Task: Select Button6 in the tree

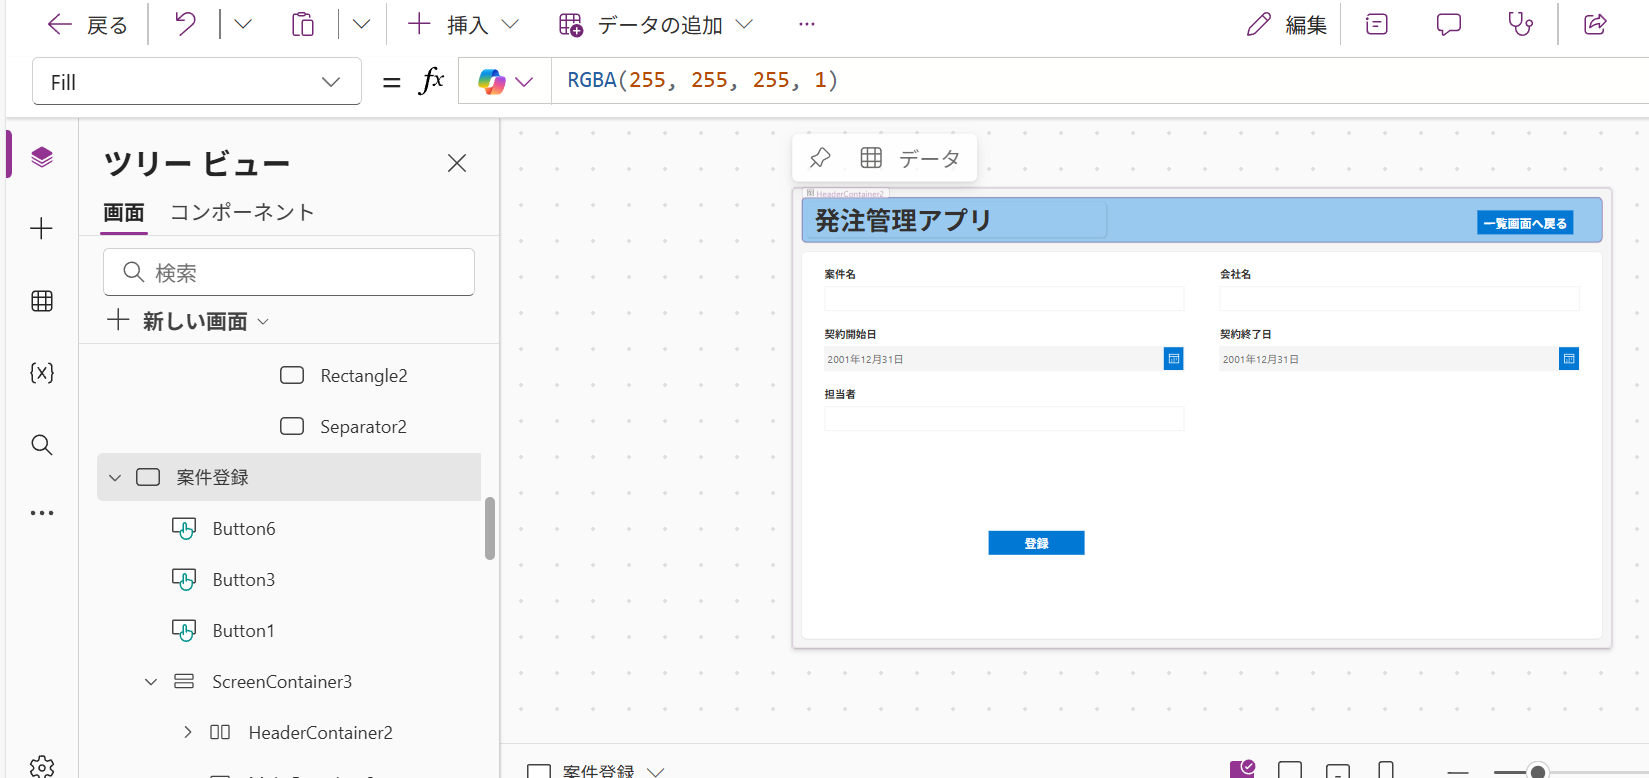Action: [x=244, y=529]
